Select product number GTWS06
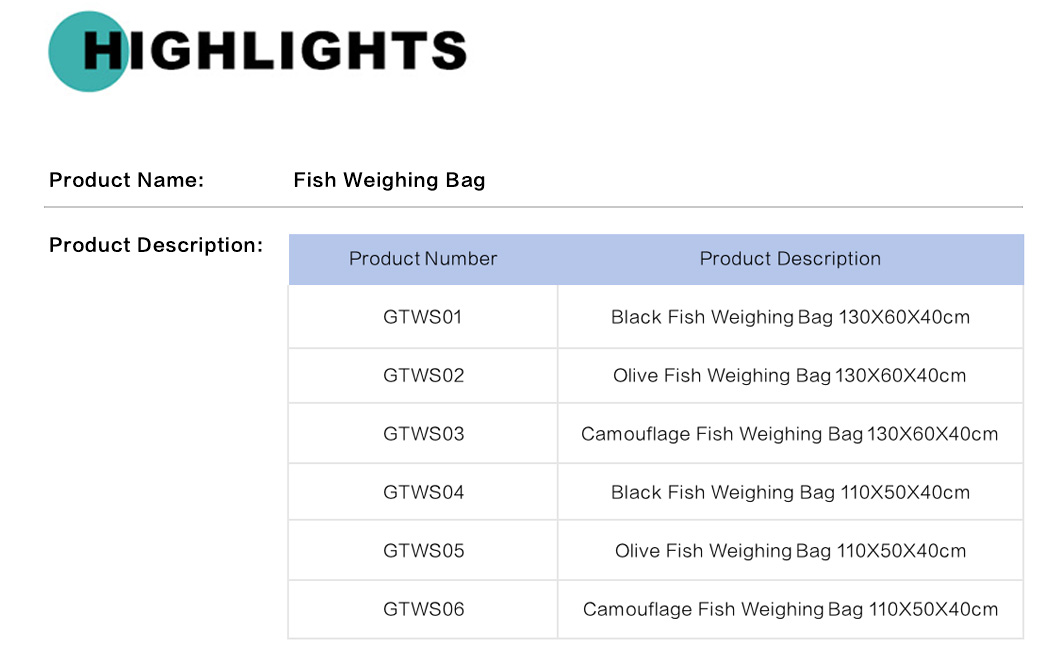This screenshot has width=1054, height=660. 423,609
